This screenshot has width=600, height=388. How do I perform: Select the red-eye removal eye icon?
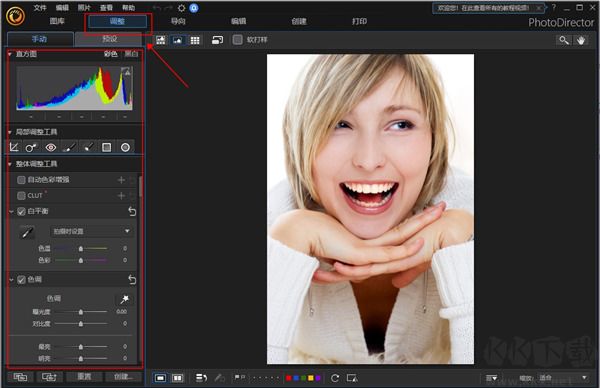[51, 147]
